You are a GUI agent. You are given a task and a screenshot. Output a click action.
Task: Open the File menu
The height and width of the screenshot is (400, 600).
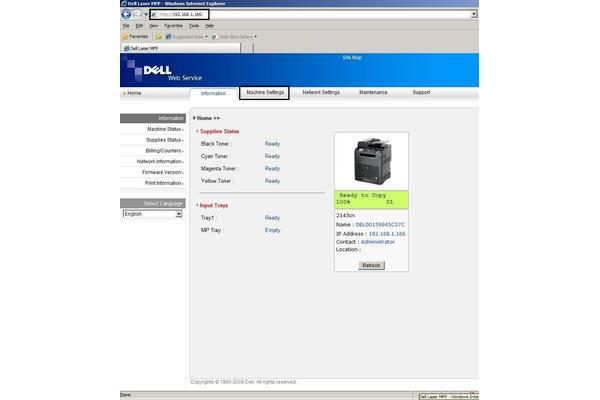coord(126,26)
